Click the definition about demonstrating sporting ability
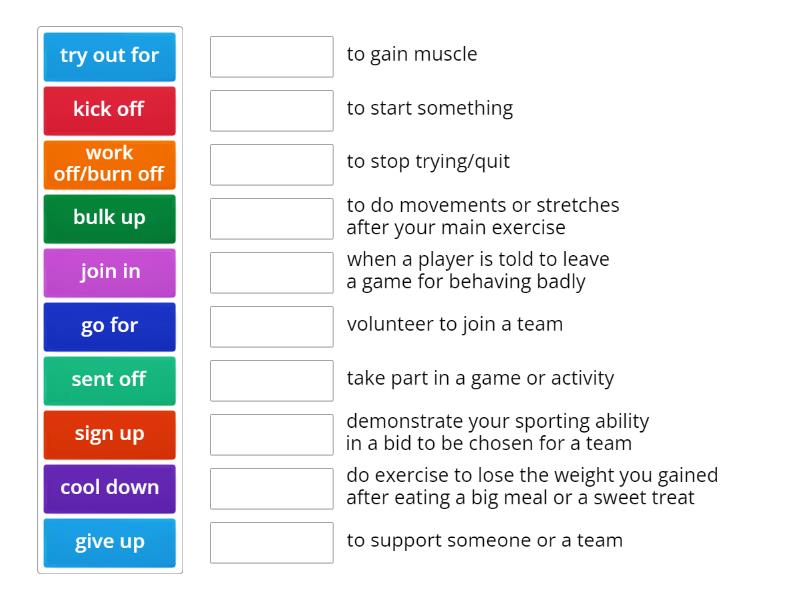The width and height of the screenshot is (800, 600). tap(499, 432)
